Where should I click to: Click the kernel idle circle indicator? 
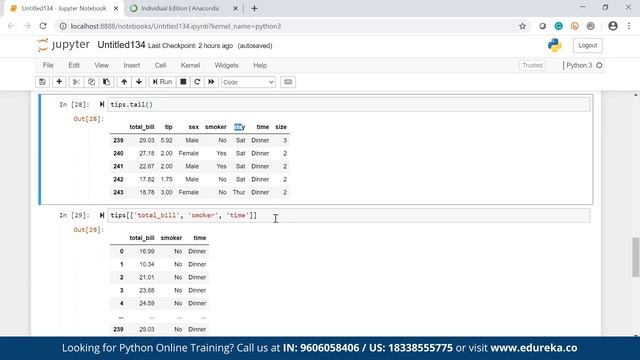coord(599,65)
